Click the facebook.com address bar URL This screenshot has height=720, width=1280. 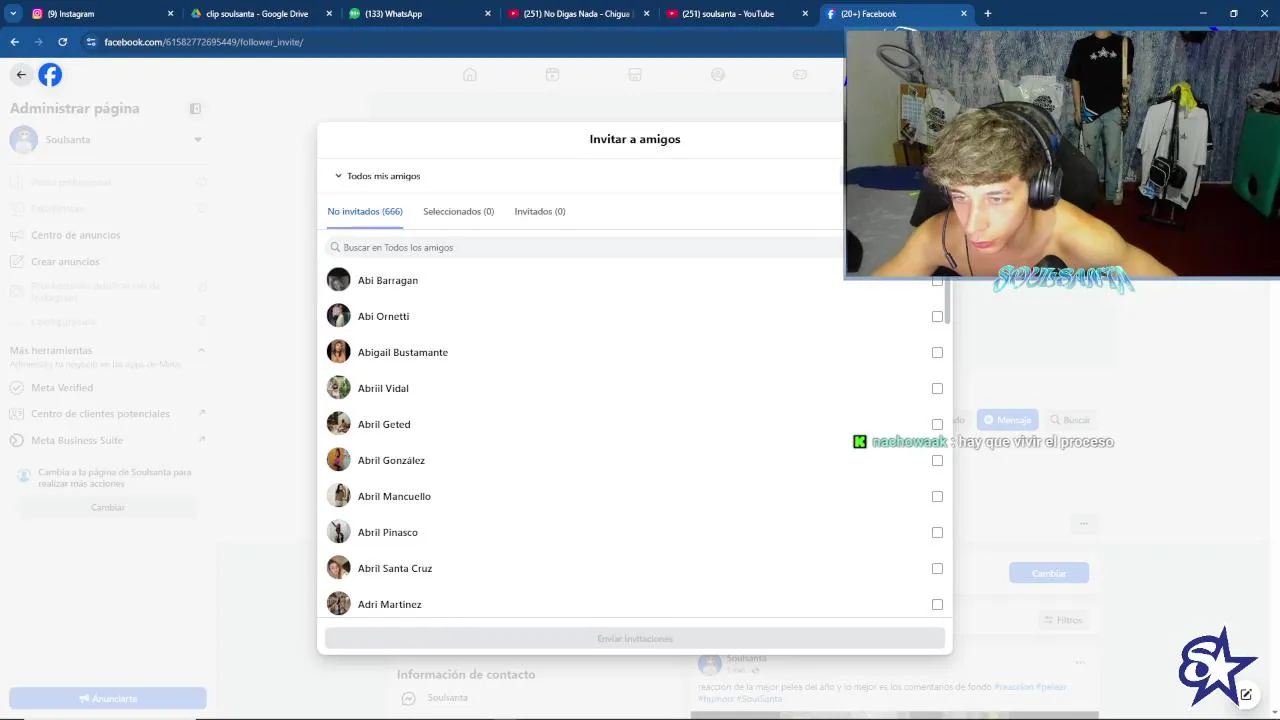[x=203, y=42]
